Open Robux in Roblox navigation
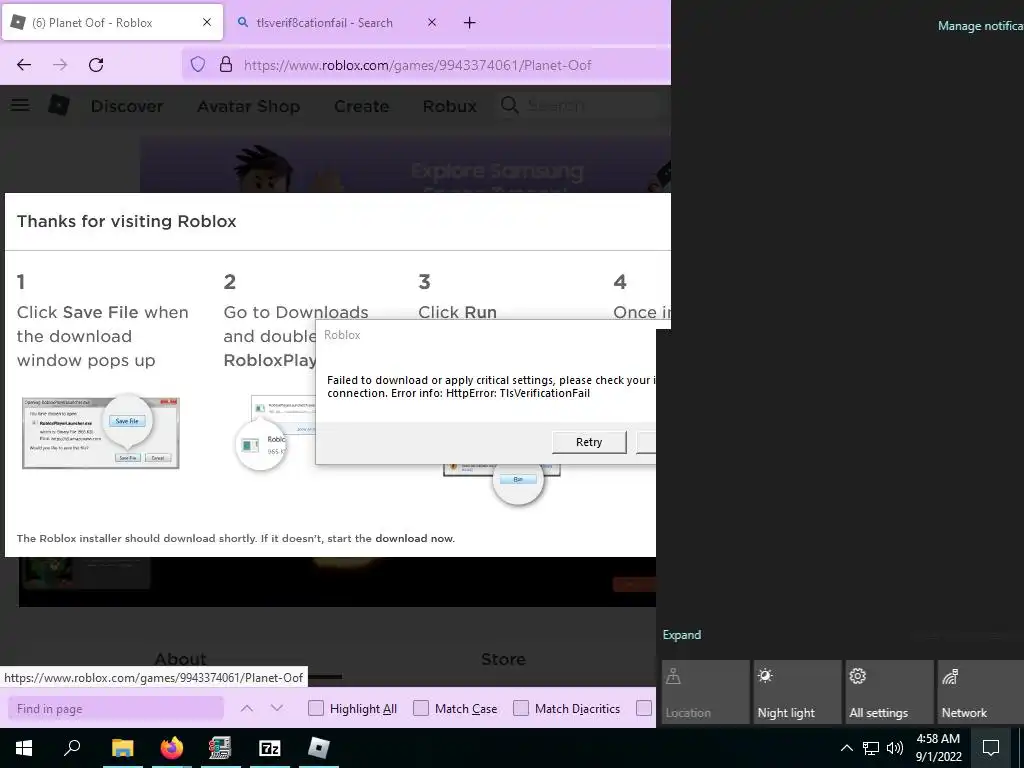This screenshot has width=1024, height=768. [x=450, y=106]
